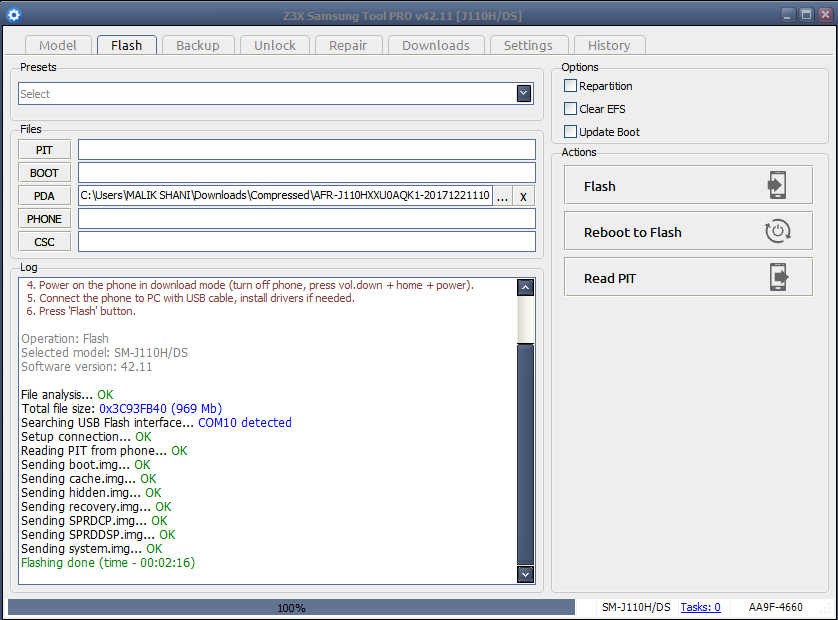Check the Update Boot box

tap(571, 132)
